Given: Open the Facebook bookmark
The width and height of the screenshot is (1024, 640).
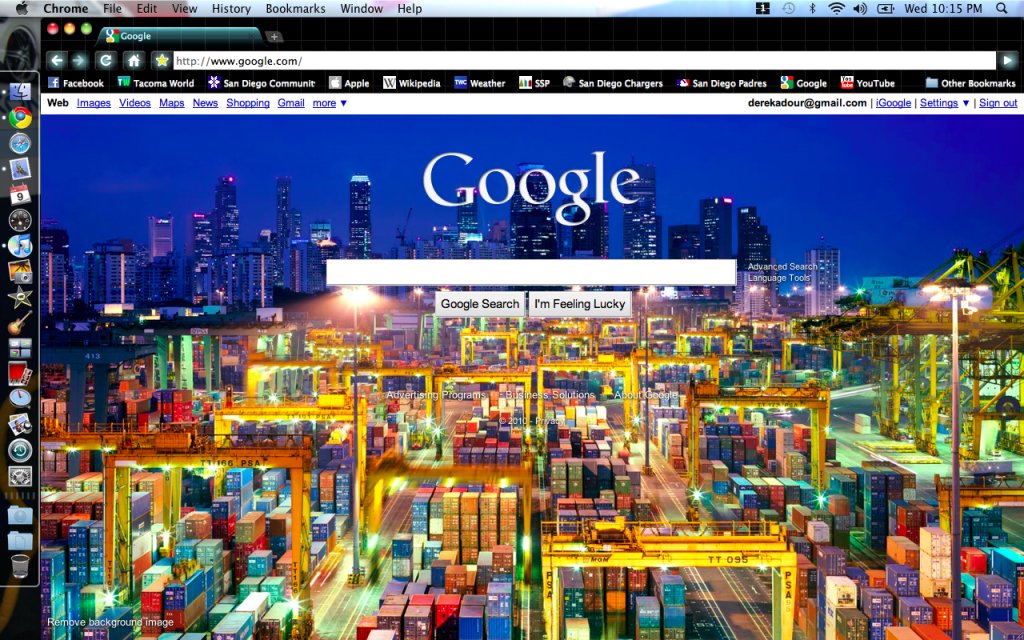Looking at the screenshot, I should pyautogui.click(x=76, y=83).
